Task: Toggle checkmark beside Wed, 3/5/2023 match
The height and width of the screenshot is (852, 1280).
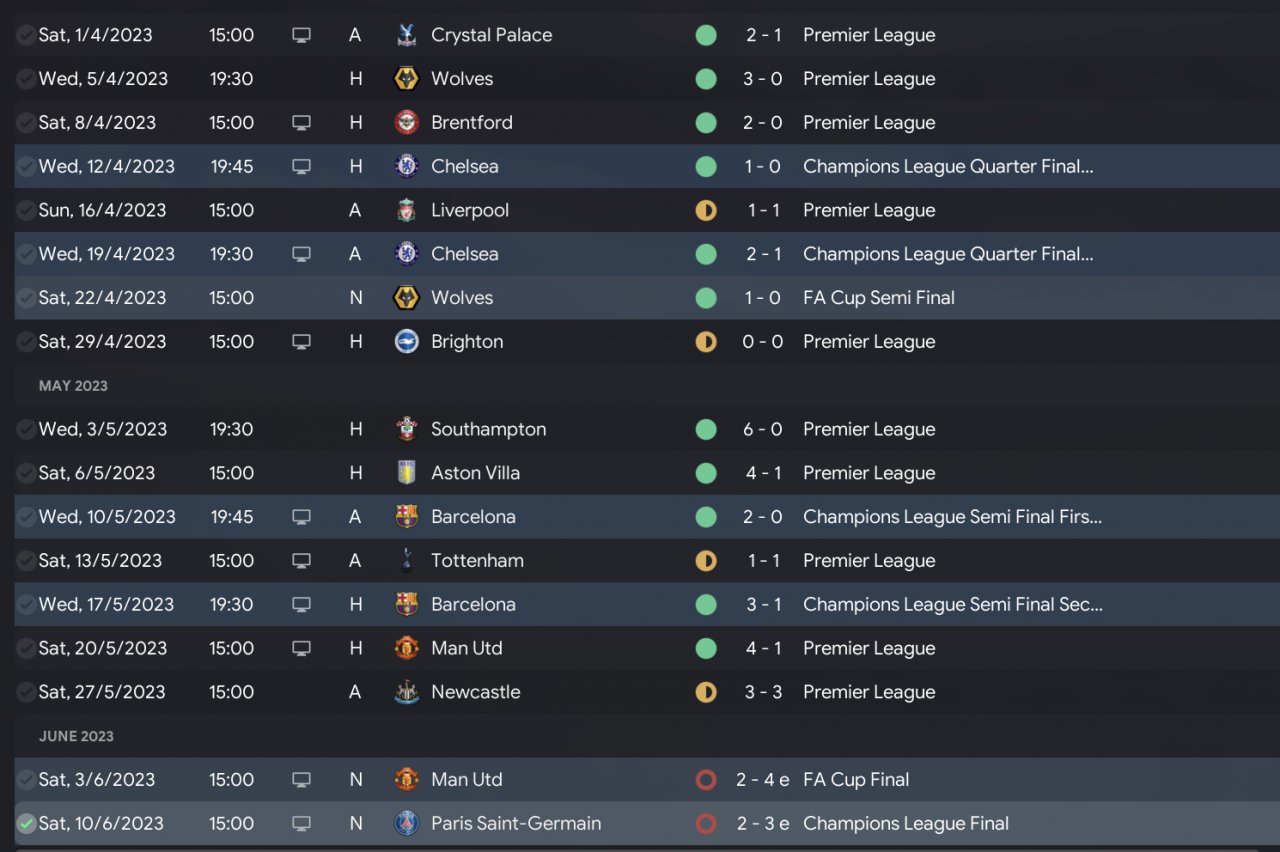Action: [26, 430]
